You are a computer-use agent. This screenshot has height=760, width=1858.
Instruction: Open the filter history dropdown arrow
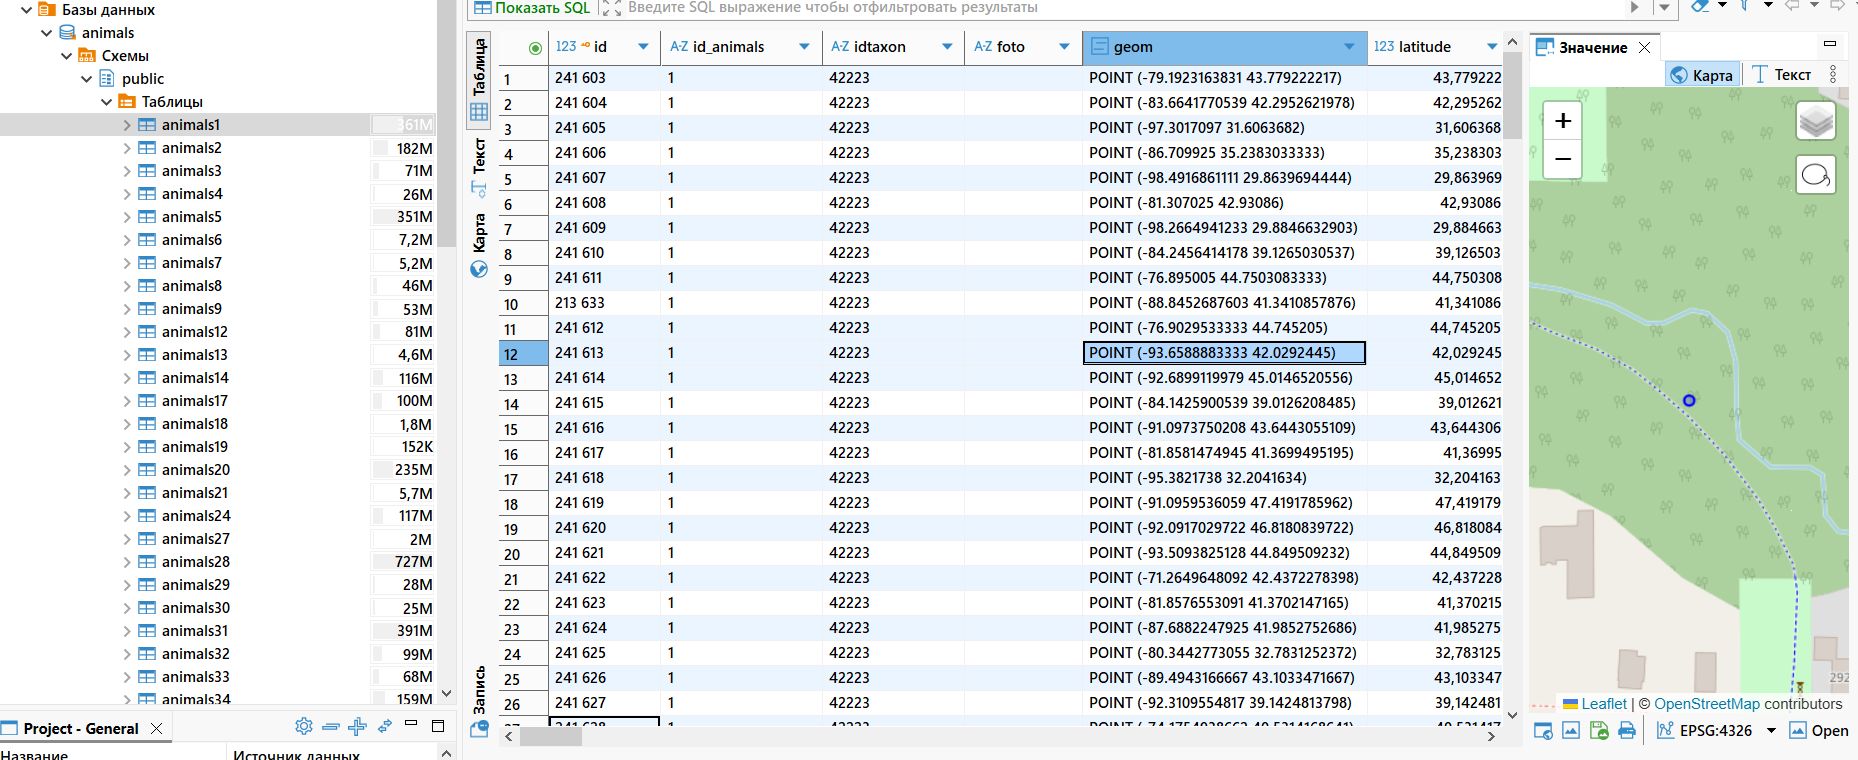[1664, 7]
